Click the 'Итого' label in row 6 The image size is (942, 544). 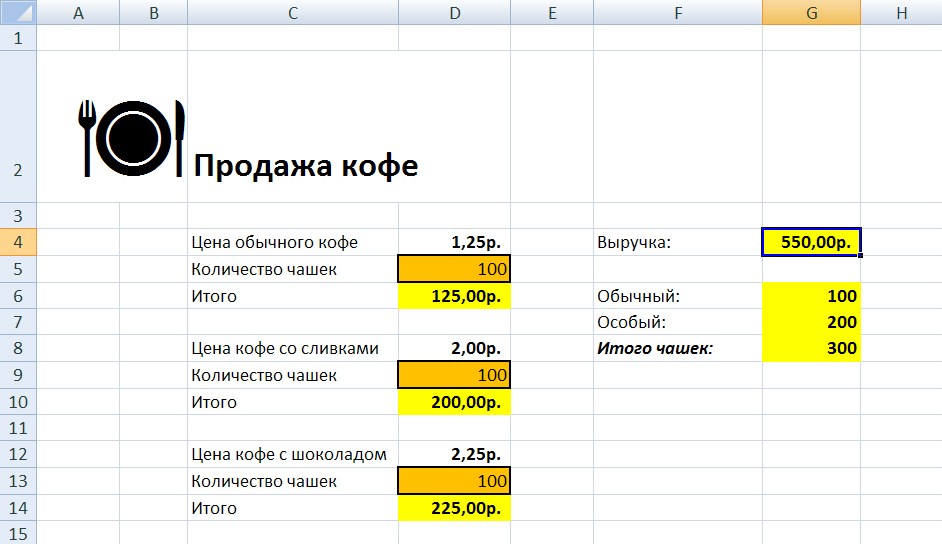point(293,296)
